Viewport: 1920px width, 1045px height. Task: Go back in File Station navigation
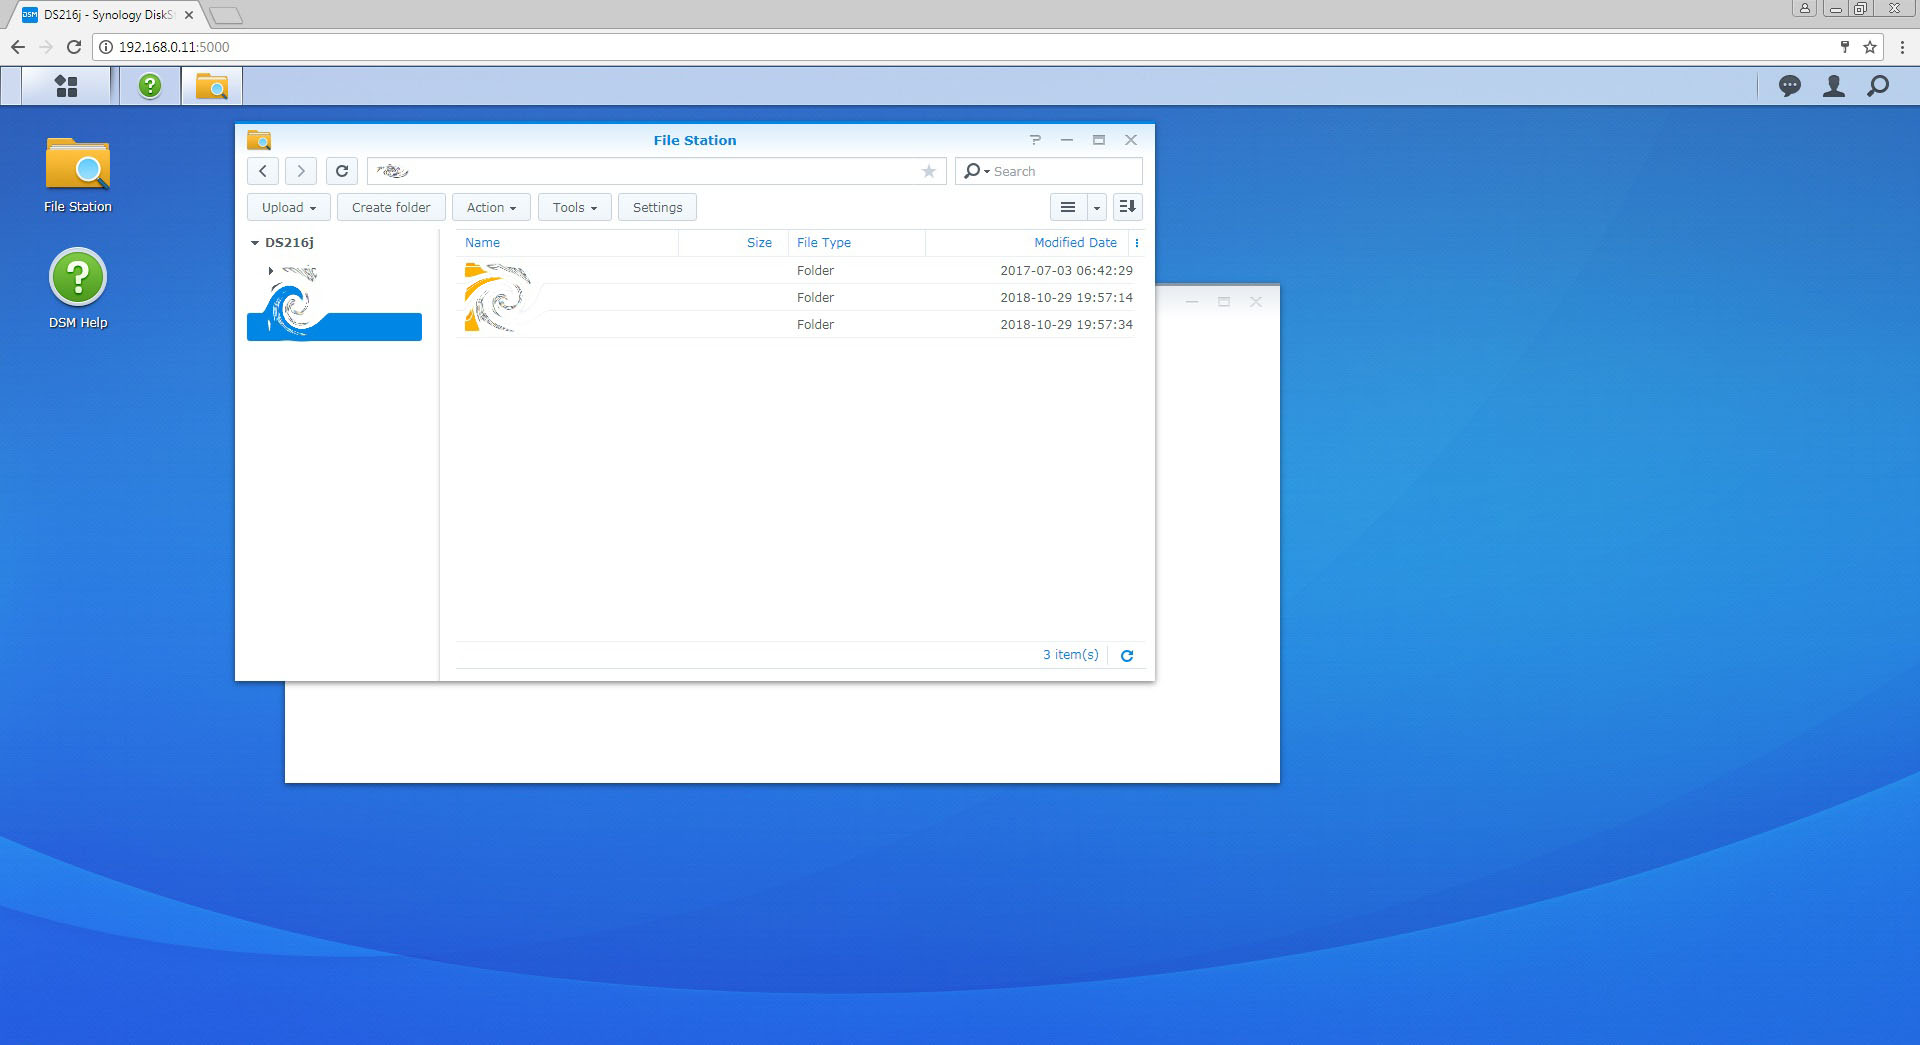tap(263, 171)
